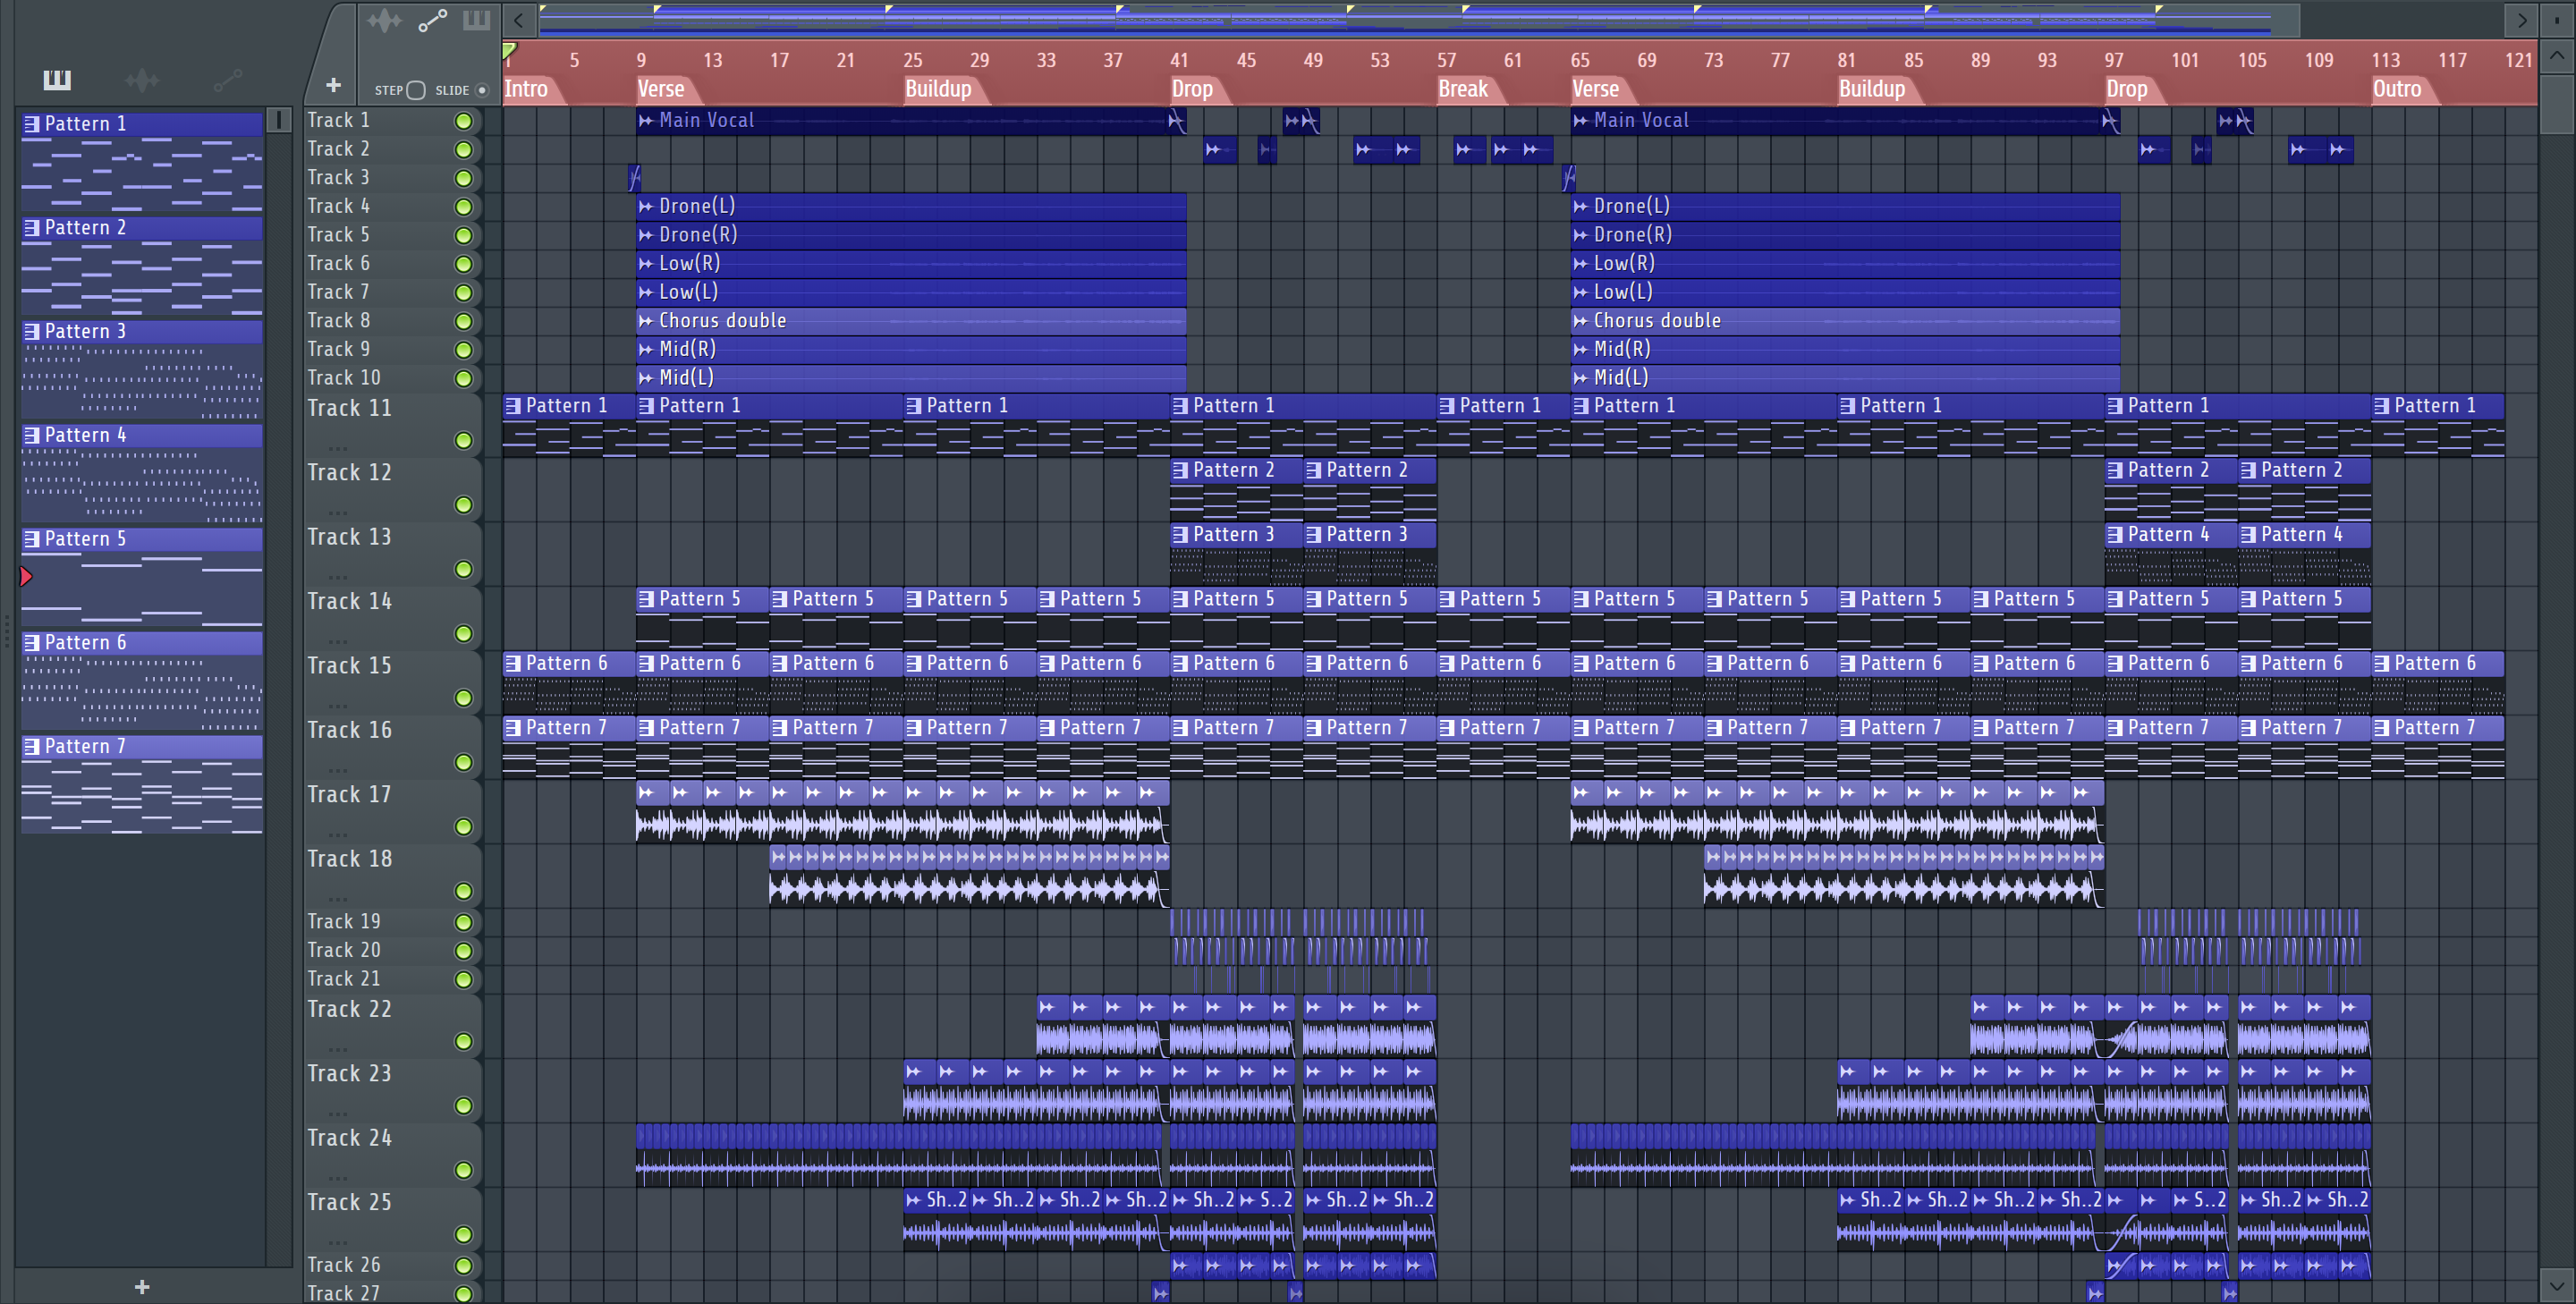Click the left arrow of the overview bar
The image size is (2576, 1304).
518,20
